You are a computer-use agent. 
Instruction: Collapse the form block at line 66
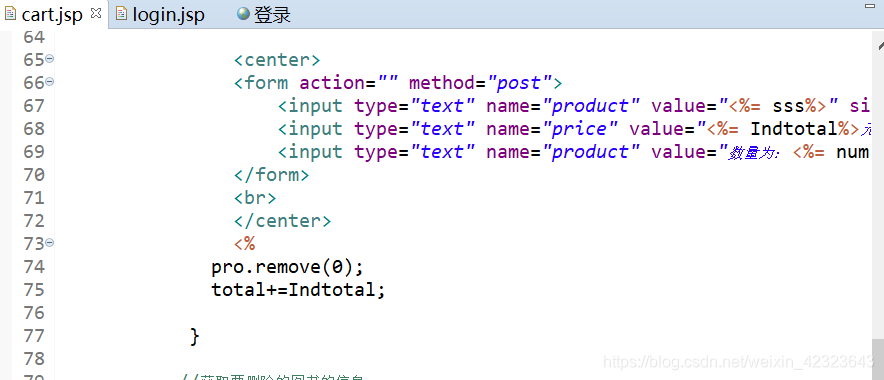coord(50,82)
